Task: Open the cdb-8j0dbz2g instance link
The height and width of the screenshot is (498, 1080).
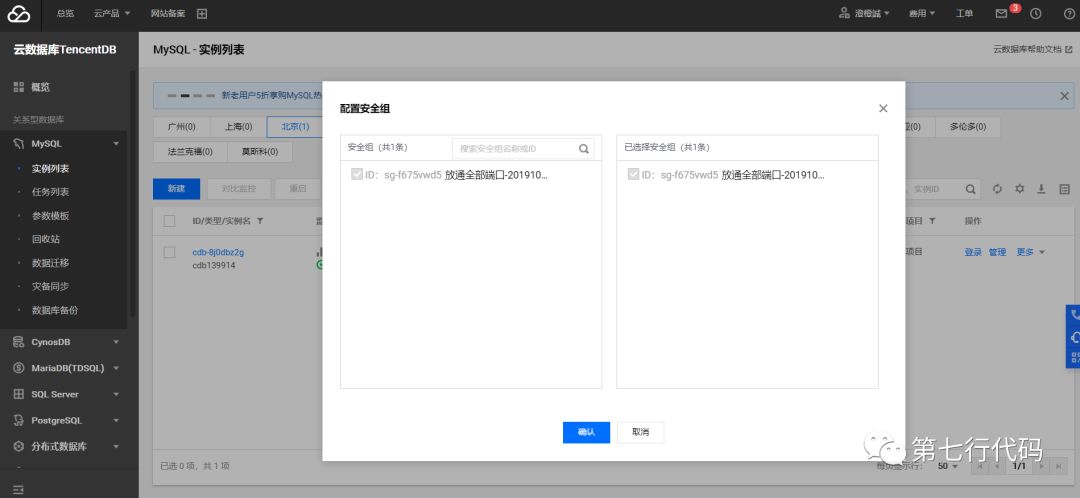Action: click(x=218, y=252)
